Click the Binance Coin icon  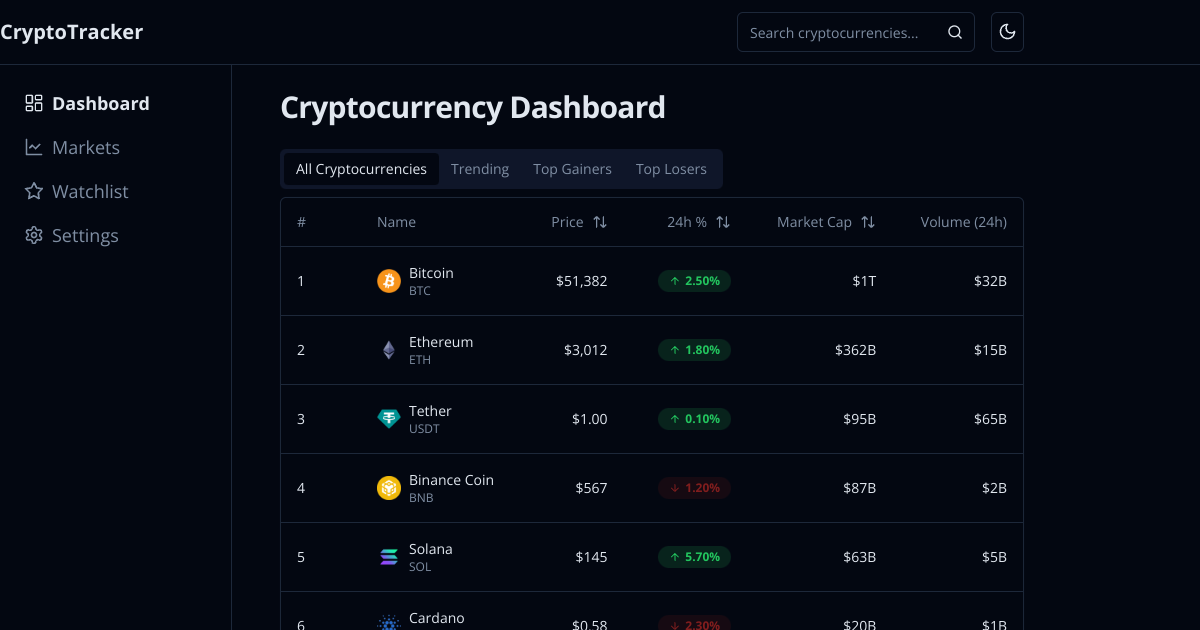388,488
